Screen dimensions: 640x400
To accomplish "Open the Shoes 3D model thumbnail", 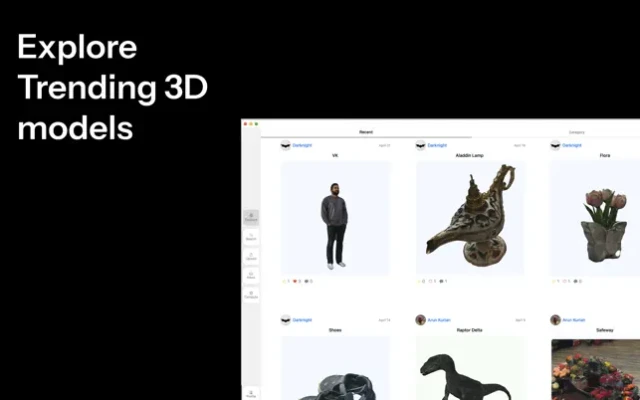I will pos(335,372).
